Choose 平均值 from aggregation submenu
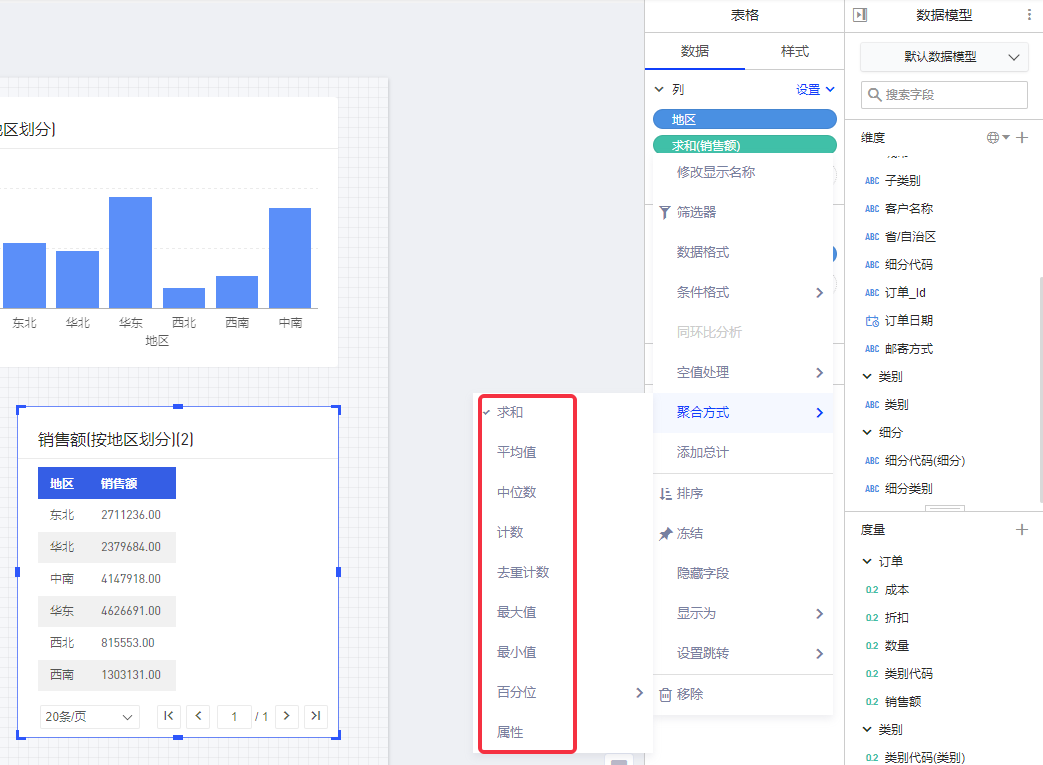Image resolution: width=1043 pixels, height=765 pixels. point(517,452)
